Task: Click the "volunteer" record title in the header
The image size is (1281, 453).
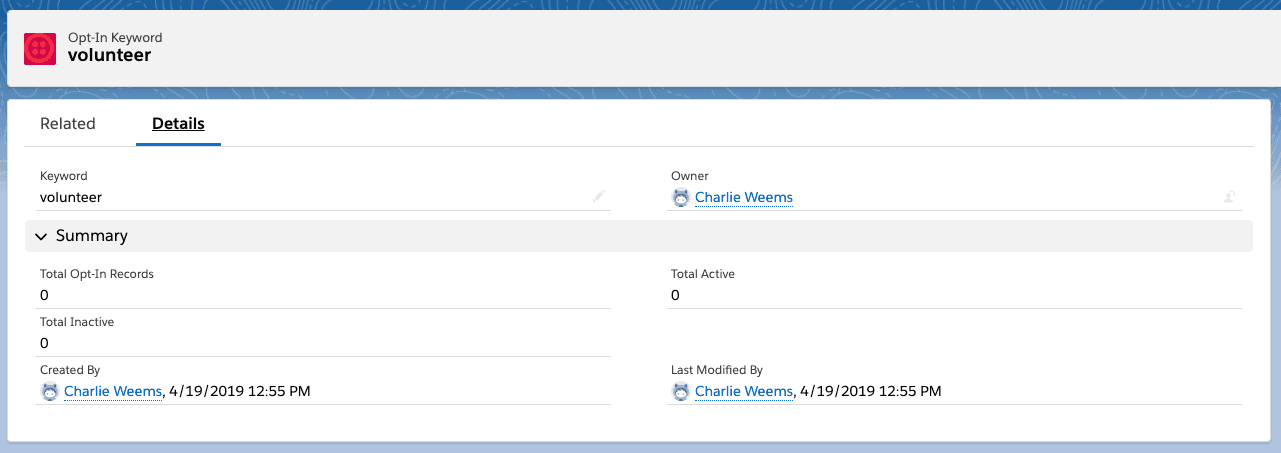Action: [x=109, y=56]
